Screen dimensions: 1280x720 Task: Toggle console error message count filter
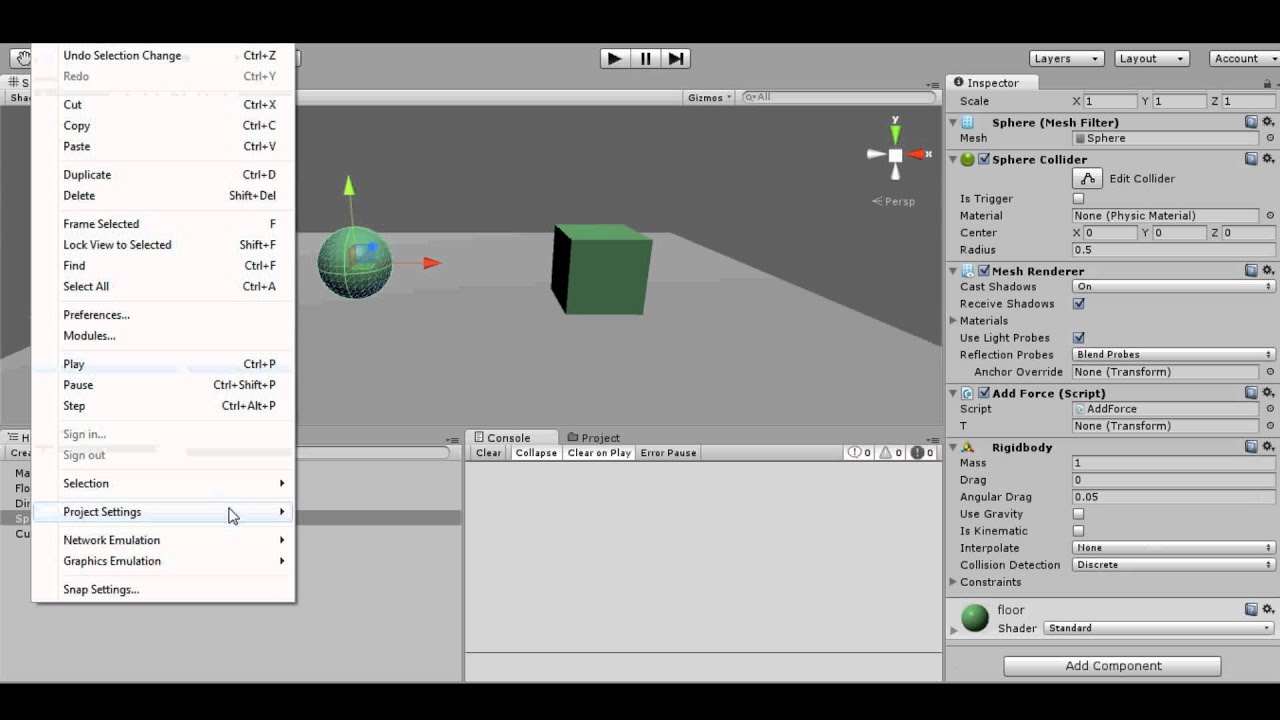click(x=922, y=453)
